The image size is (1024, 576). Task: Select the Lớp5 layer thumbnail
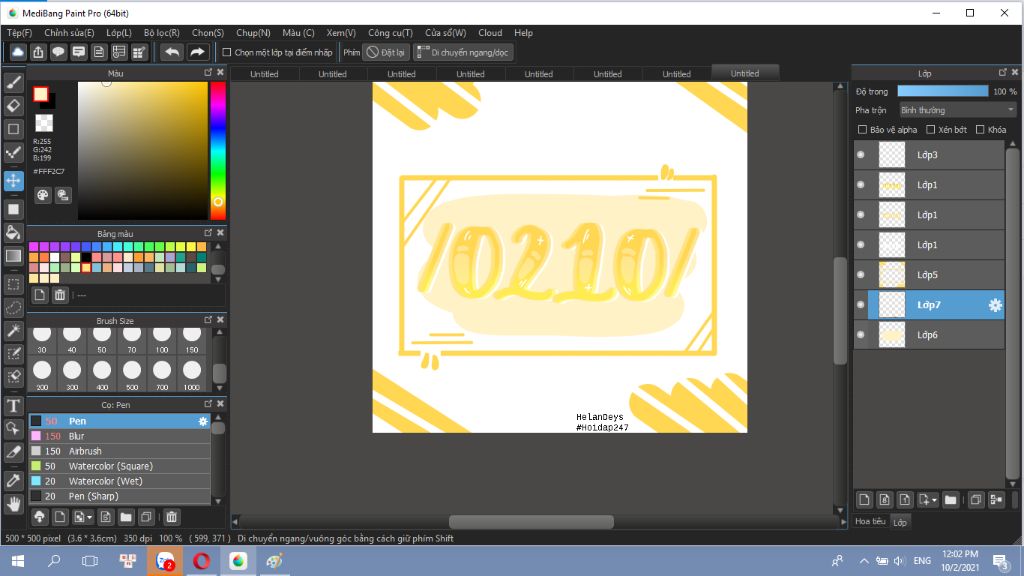coord(891,275)
